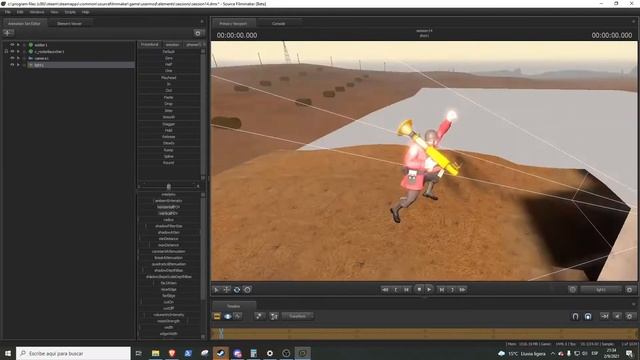Viewport: 640px width, 360px height.
Task: Apply the Smooth procedural preset
Action: (x=169, y=117)
